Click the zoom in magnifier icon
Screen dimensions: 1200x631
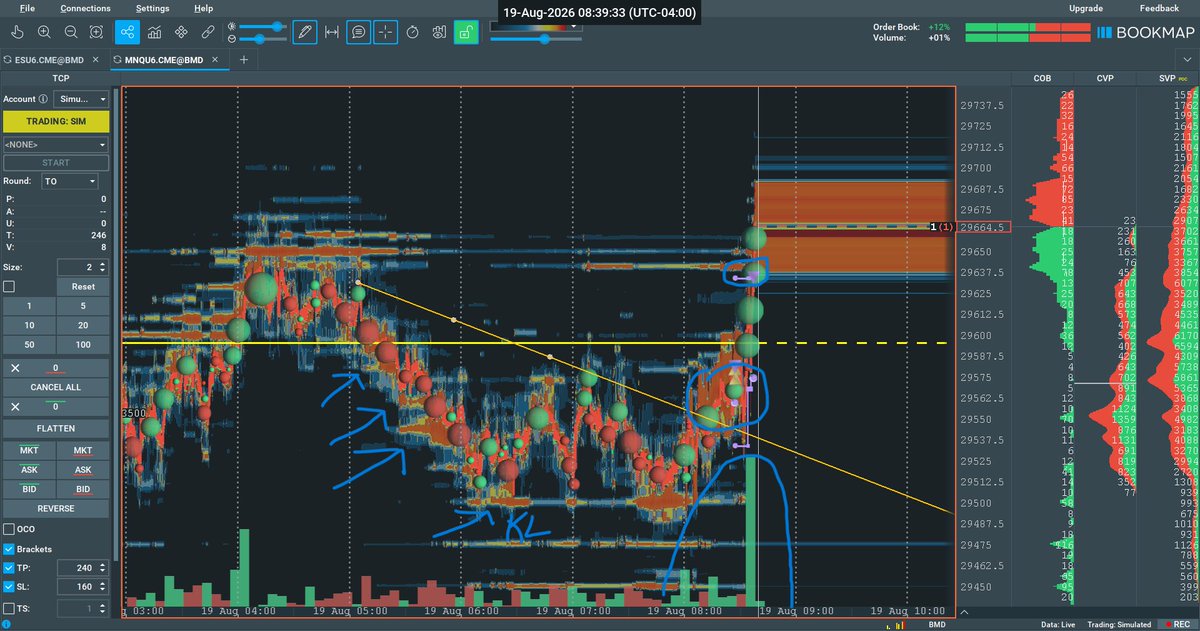[43, 32]
